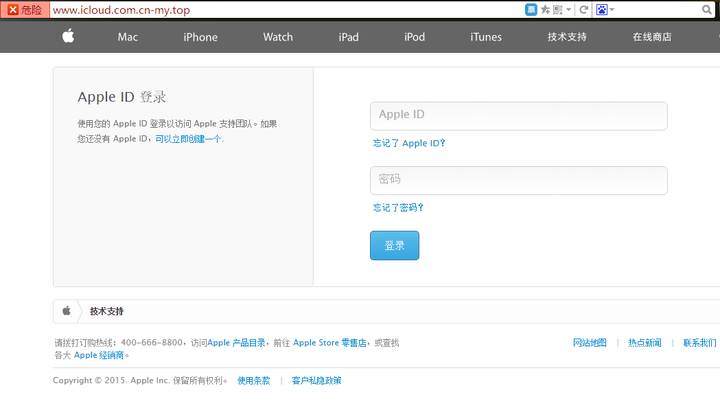This screenshot has width=720, height=410.
Task: Click the Apple ID 登录 heading
Action: tap(122, 97)
